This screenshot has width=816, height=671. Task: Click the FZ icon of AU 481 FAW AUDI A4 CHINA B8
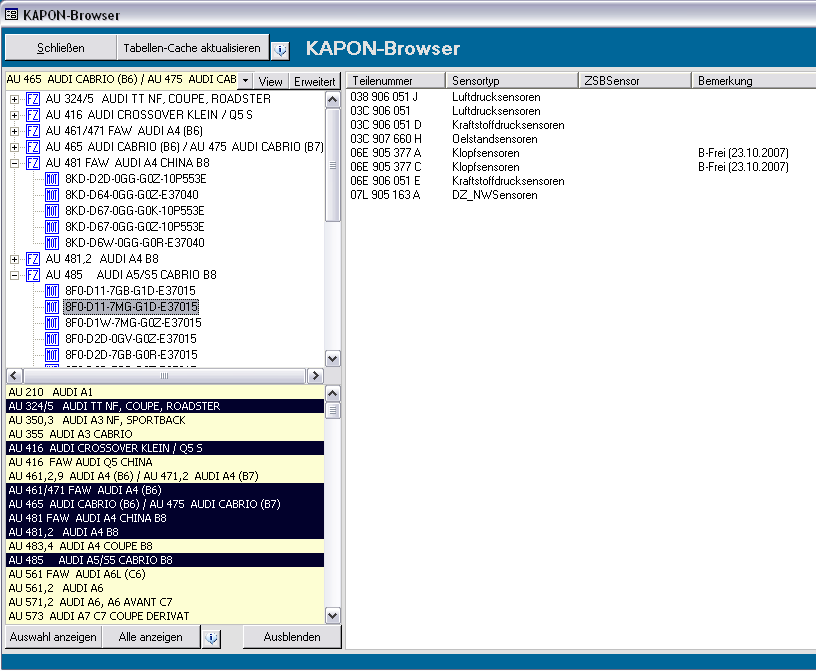click(33, 163)
